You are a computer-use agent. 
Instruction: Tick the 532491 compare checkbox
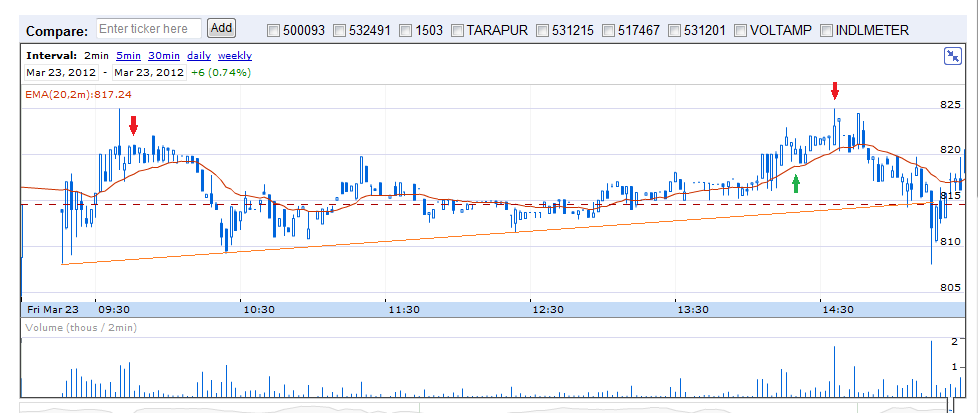[x=339, y=30]
